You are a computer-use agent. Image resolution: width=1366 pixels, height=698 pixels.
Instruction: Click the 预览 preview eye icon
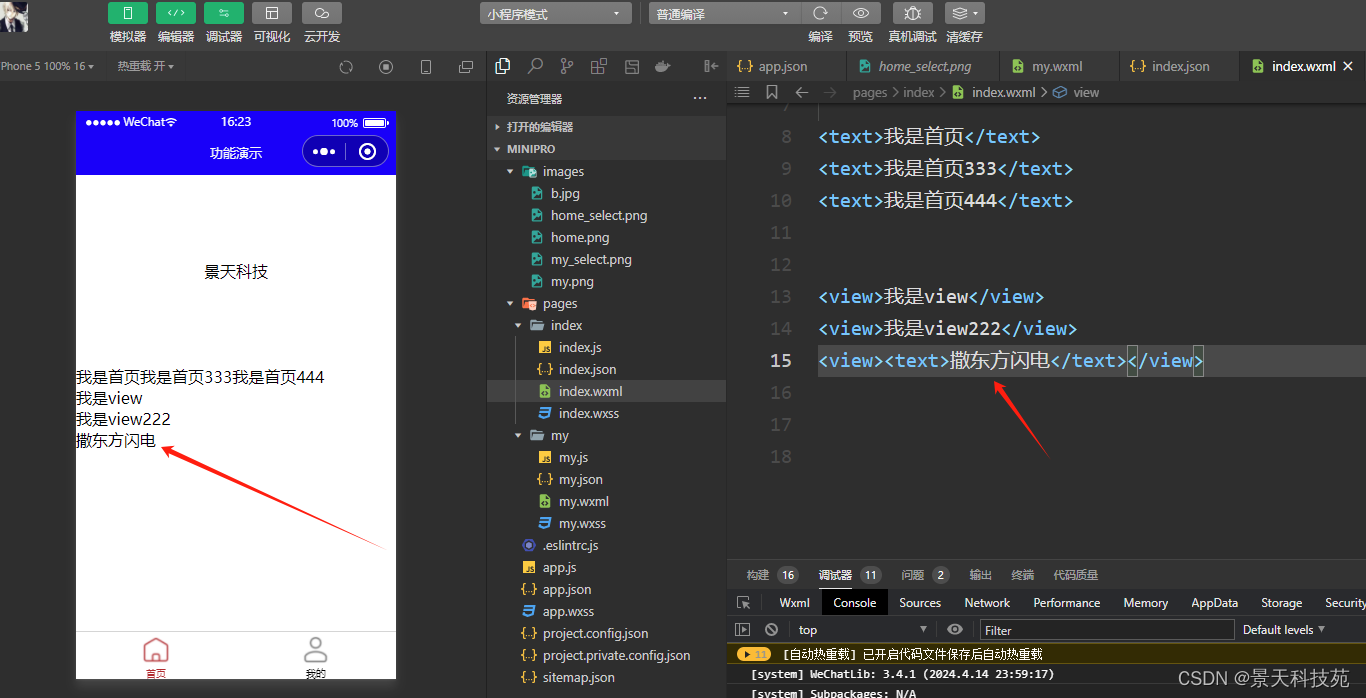(860, 13)
